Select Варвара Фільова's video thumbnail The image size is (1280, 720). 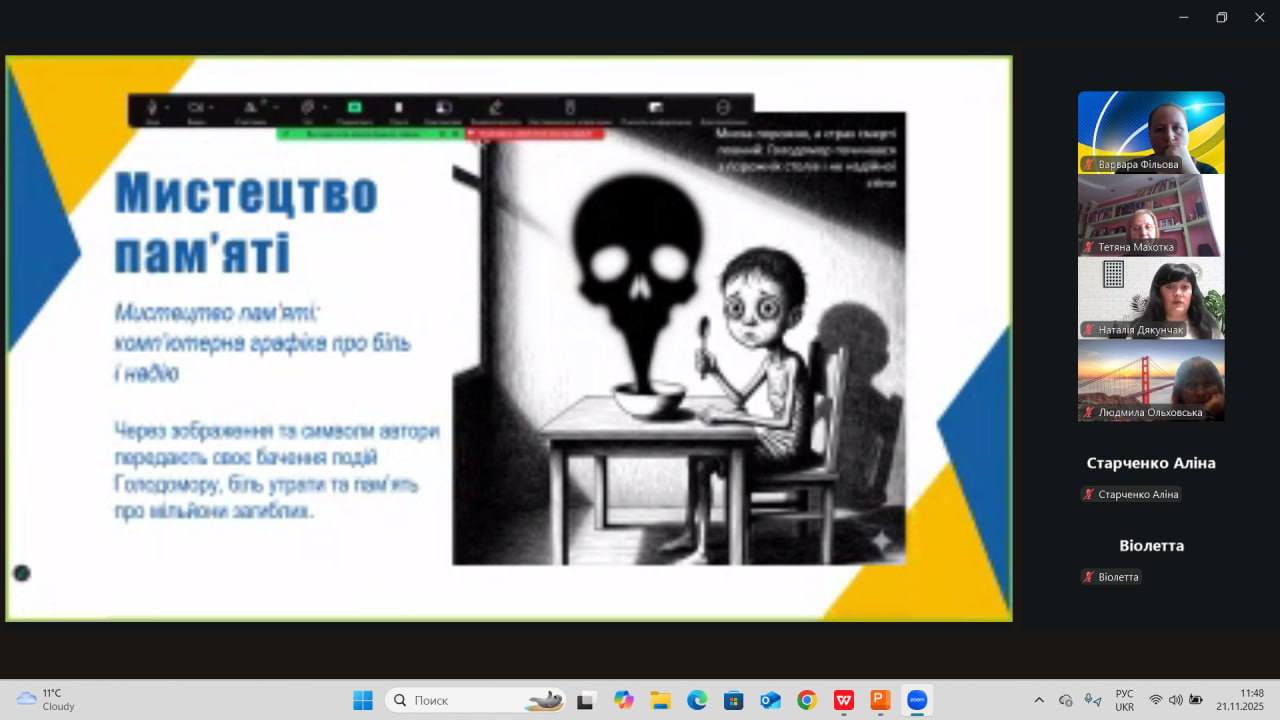click(x=1150, y=132)
